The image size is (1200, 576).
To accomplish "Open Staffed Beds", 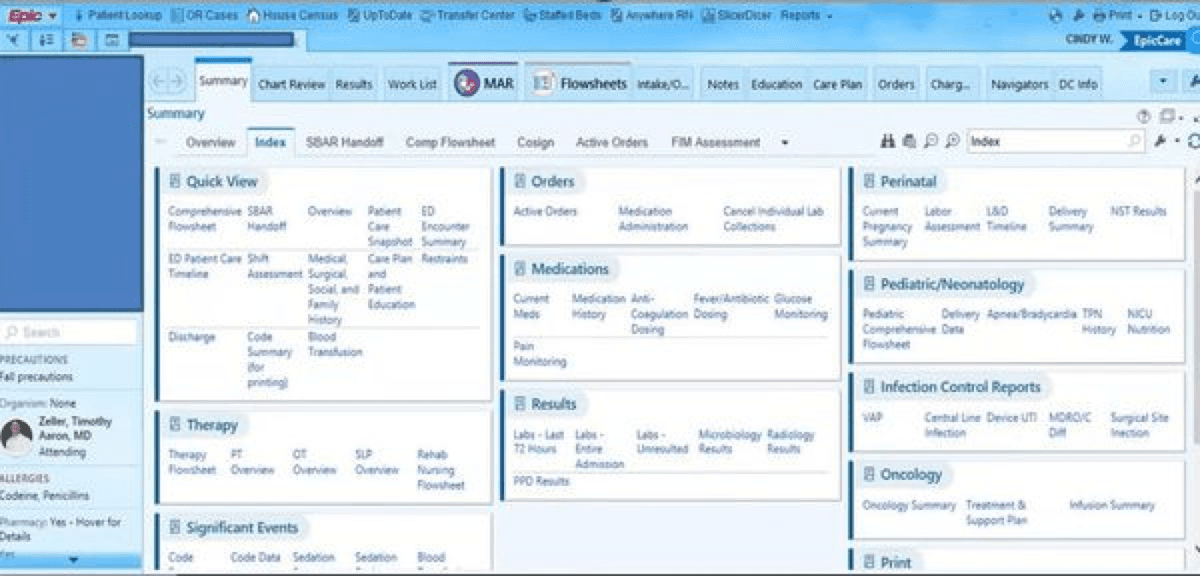I will pyautogui.click(x=563, y=16).
